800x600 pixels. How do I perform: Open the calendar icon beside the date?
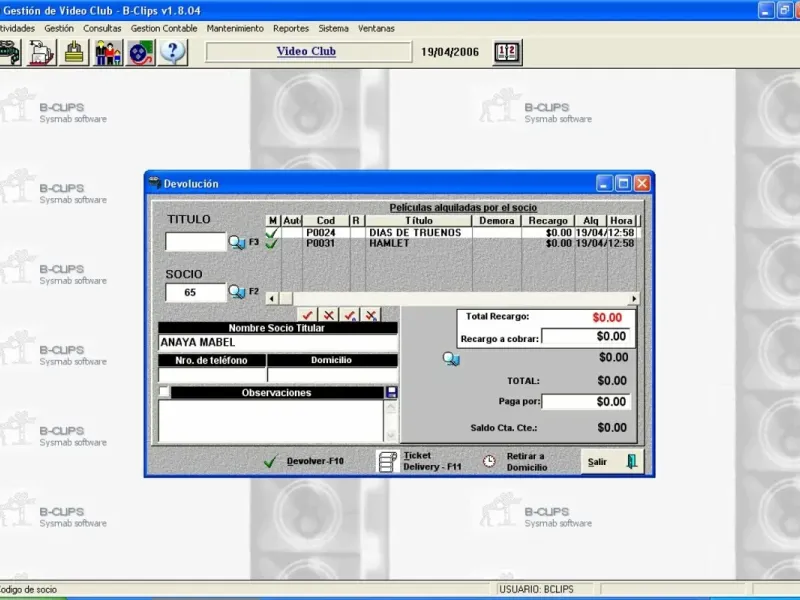(x=508, y=52)
